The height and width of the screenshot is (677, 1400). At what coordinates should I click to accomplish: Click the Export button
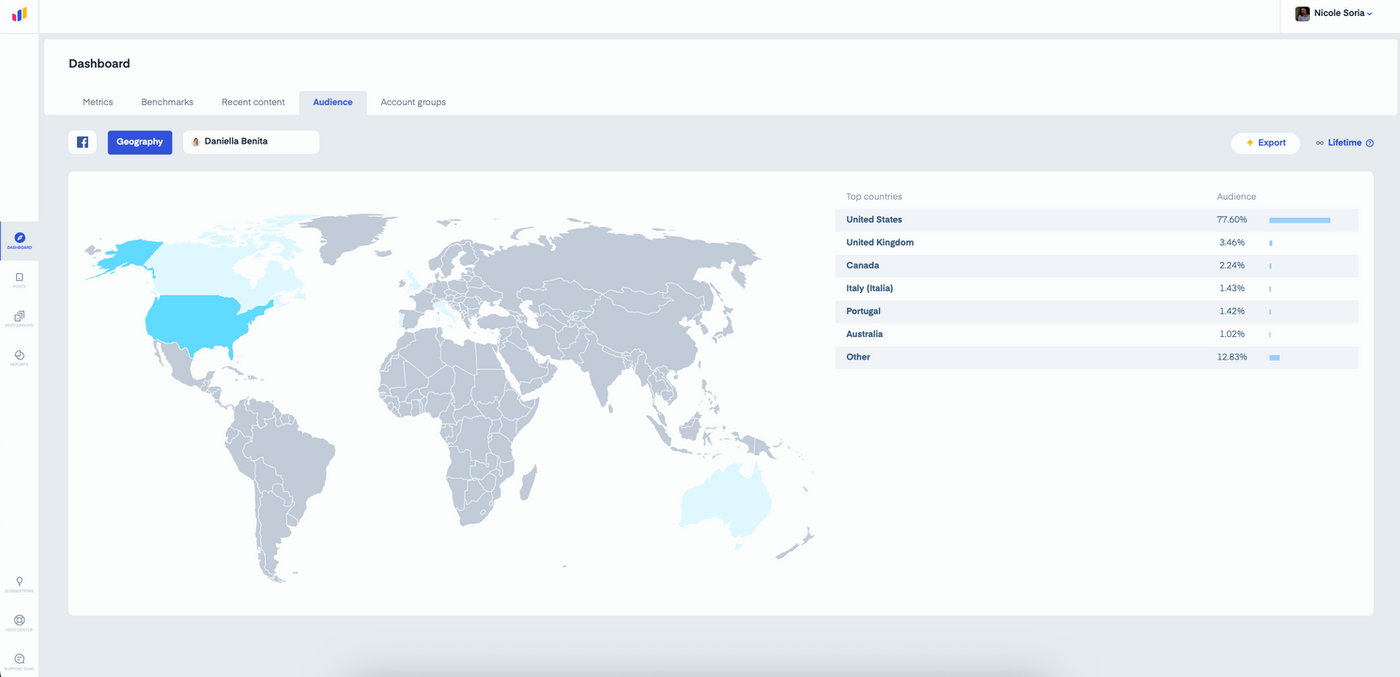pyautogui.click(x=1265, y=143)
